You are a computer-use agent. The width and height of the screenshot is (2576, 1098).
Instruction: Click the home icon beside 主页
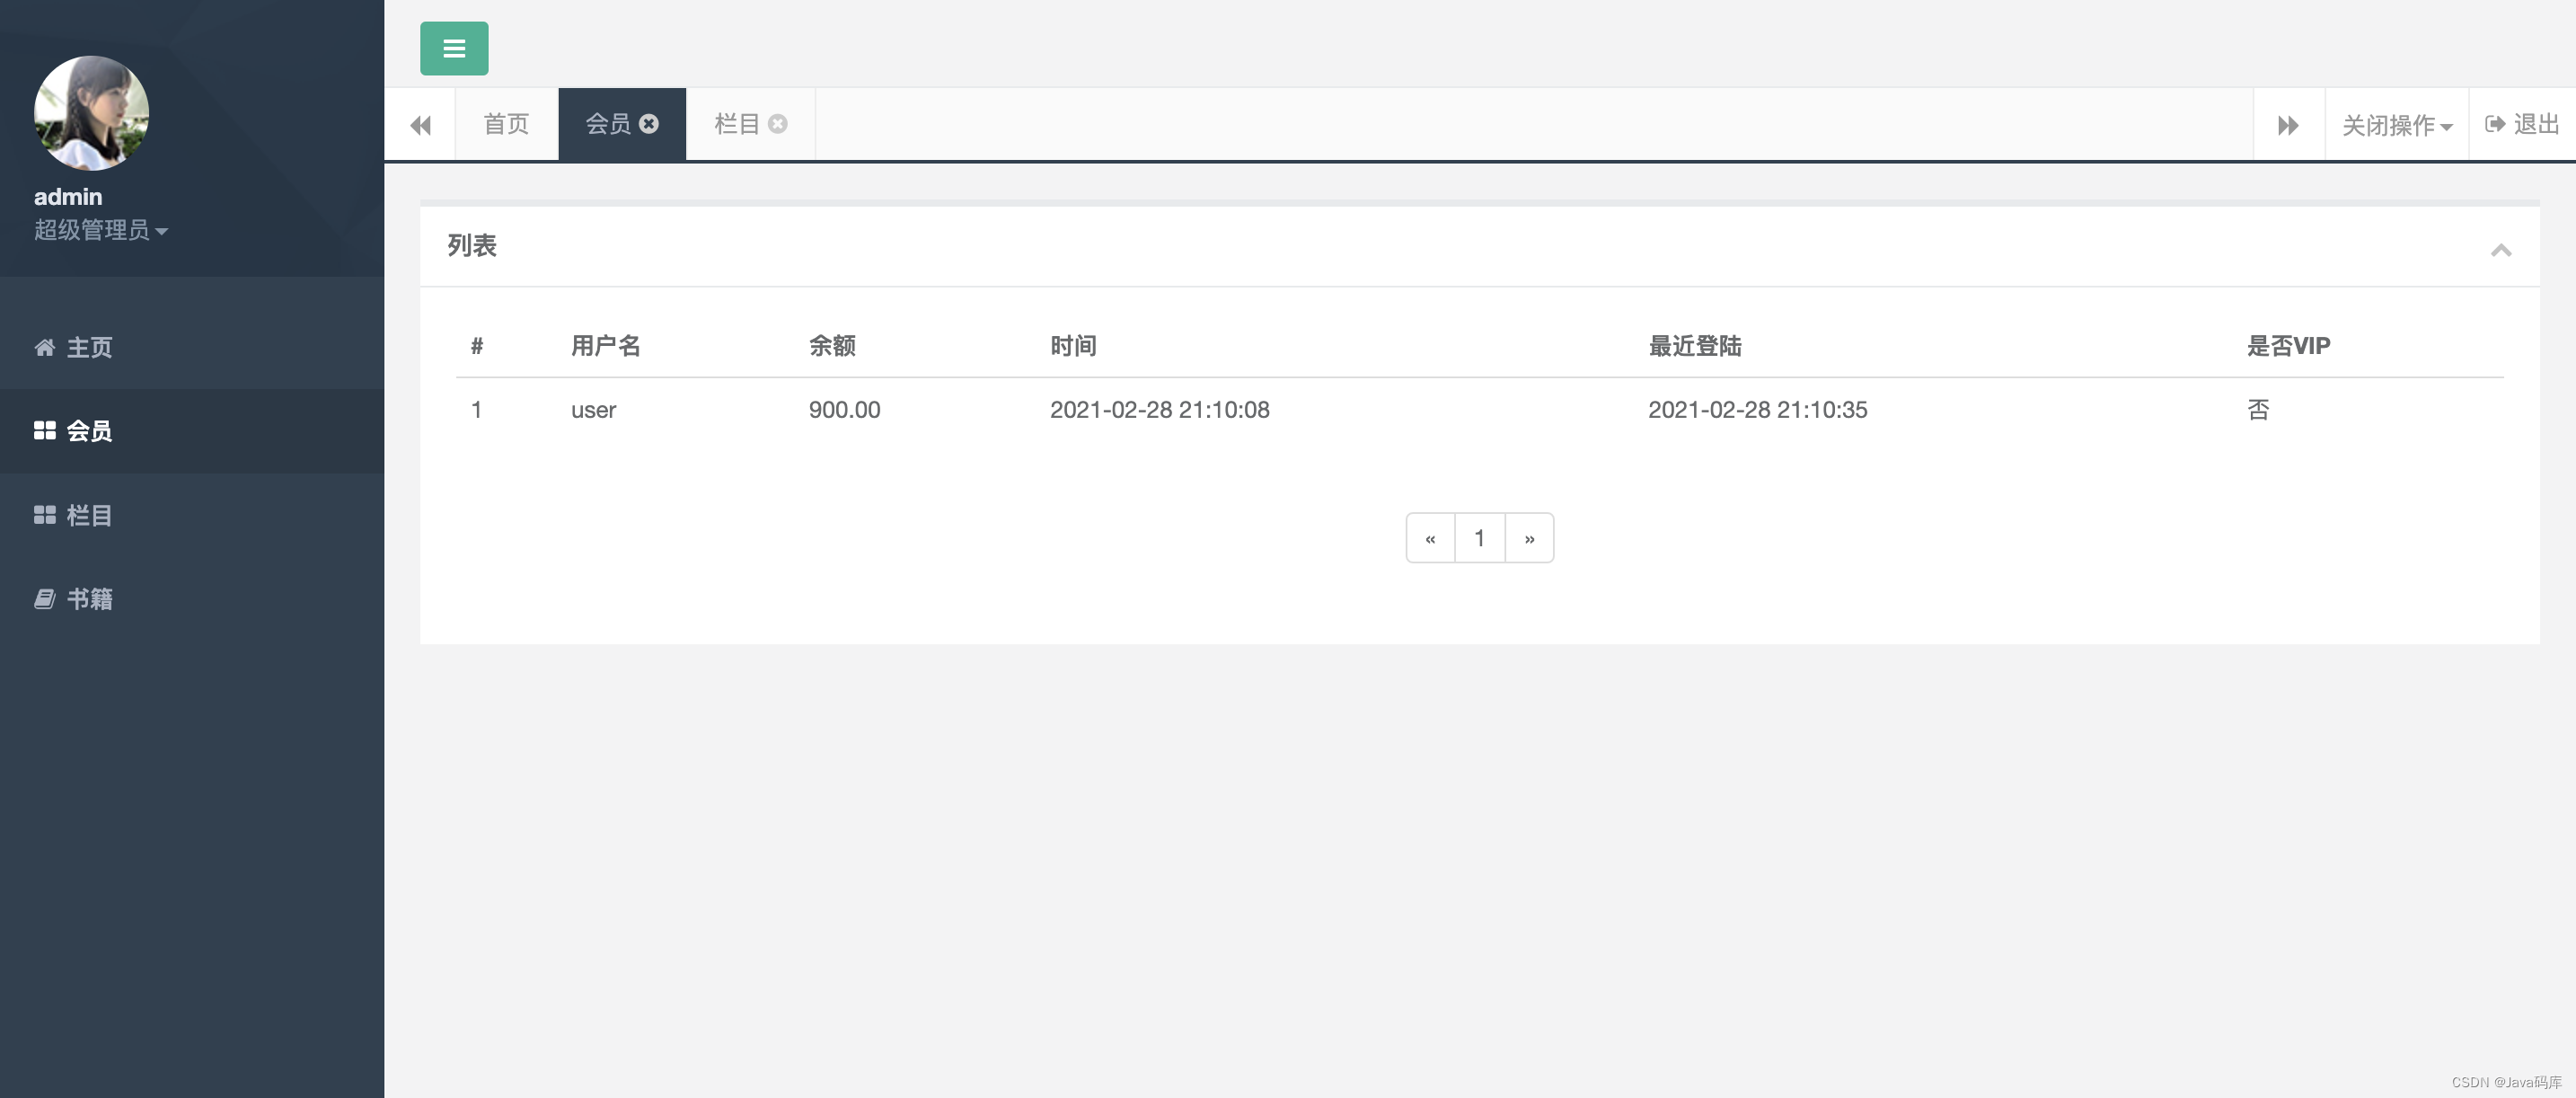click(x=45, y=347)
